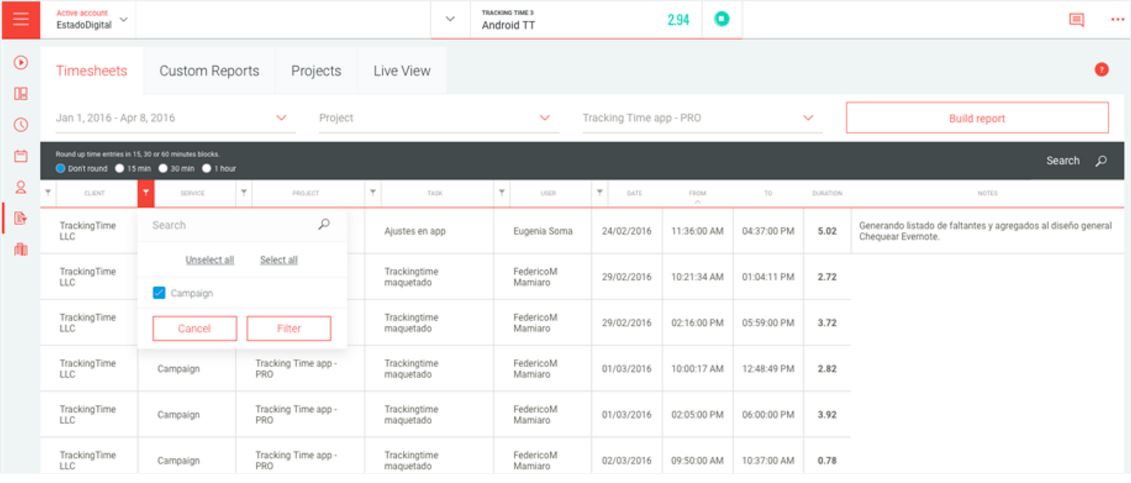Sort by the From column header
1131x483 pixels.
click(697, 193)
